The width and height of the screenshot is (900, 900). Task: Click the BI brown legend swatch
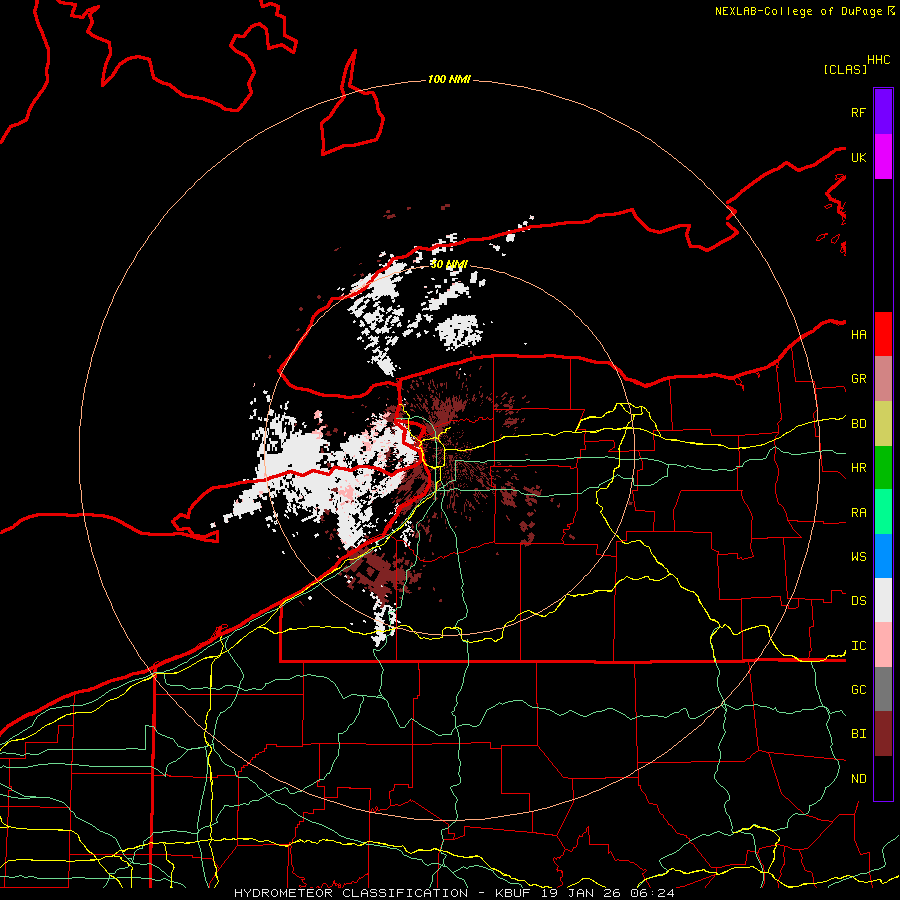(883, 734)
